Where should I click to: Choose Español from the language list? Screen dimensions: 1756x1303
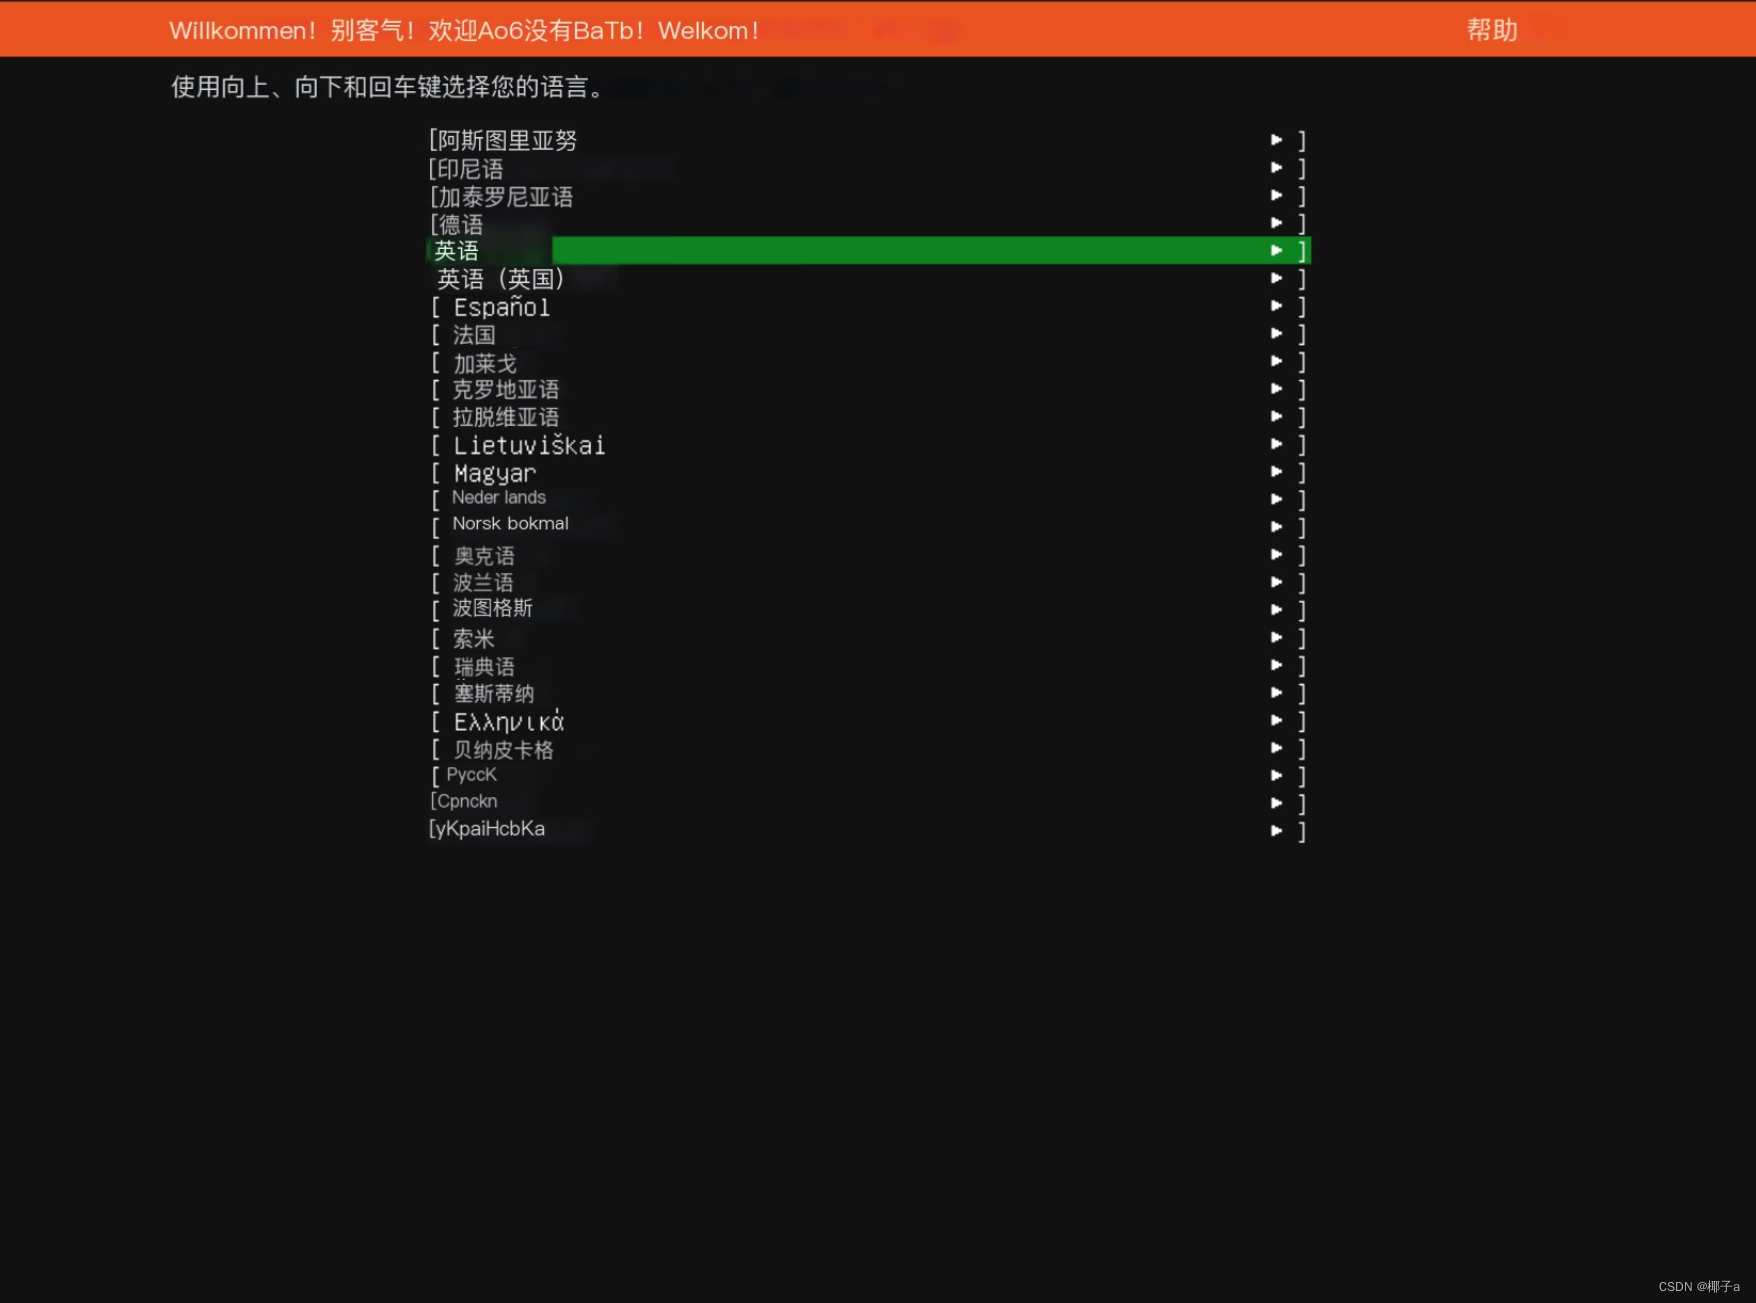[x=867, y=306]
